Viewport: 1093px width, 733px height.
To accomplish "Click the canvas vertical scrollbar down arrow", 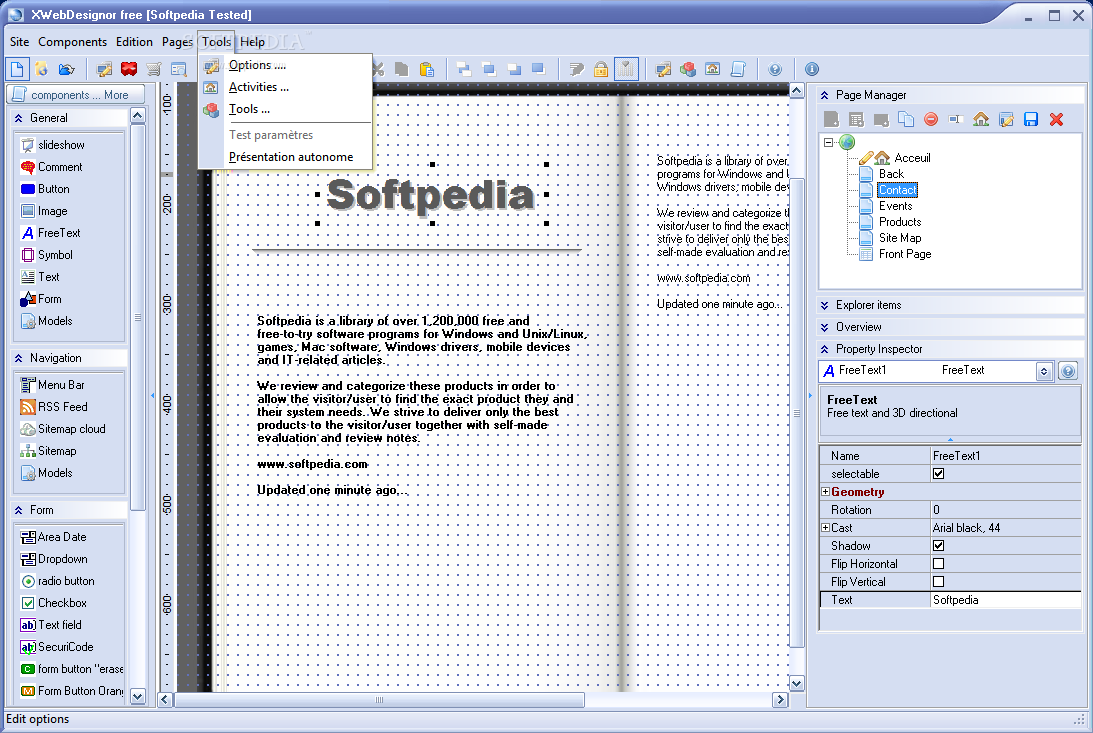I will point(796,684).
